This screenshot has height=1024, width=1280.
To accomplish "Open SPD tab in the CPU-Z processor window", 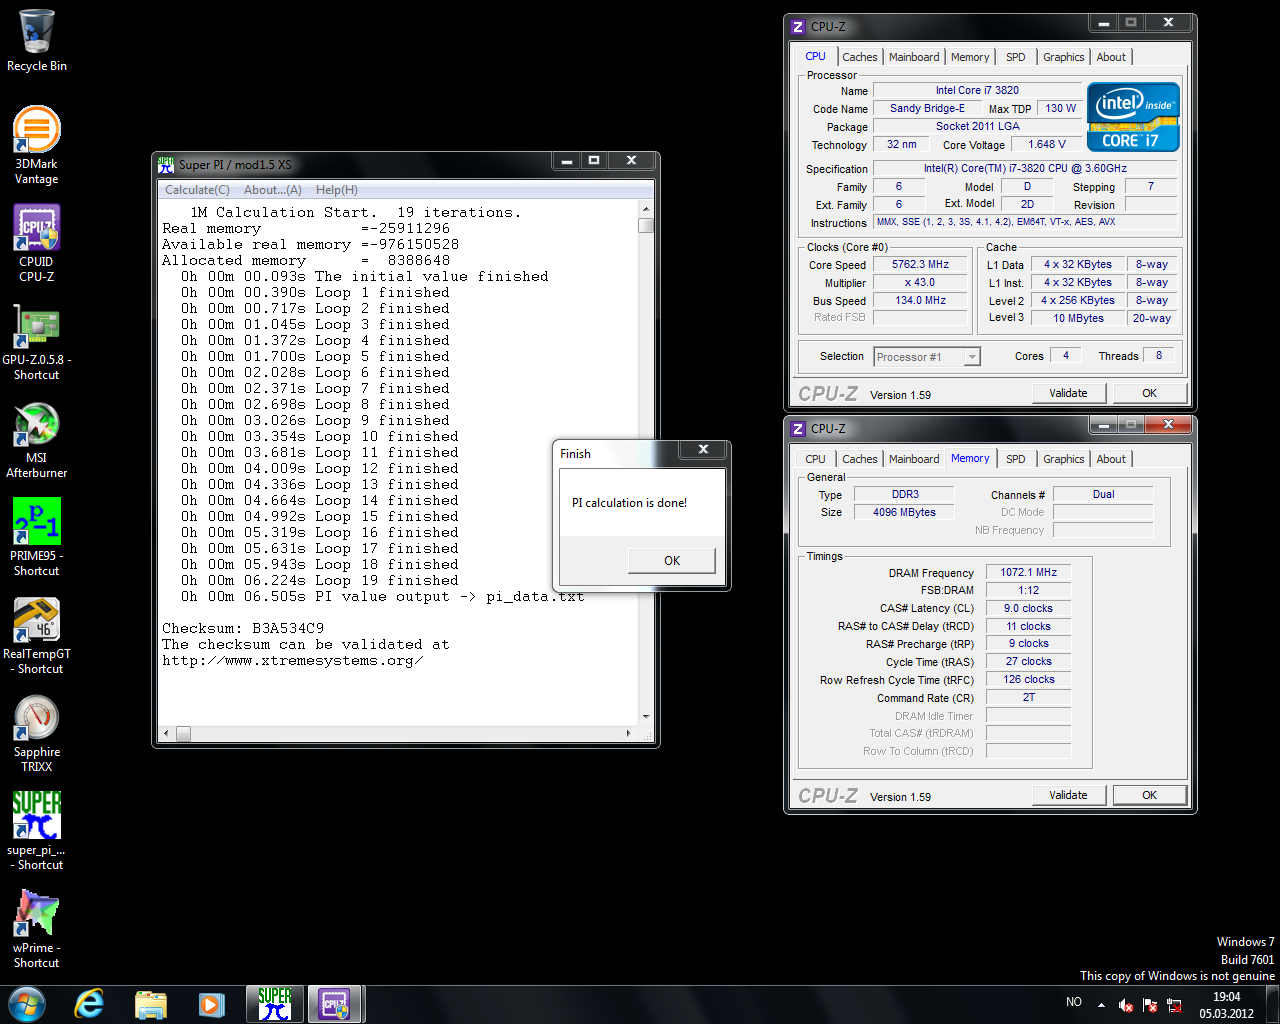I will click(x=1015, y=57).
